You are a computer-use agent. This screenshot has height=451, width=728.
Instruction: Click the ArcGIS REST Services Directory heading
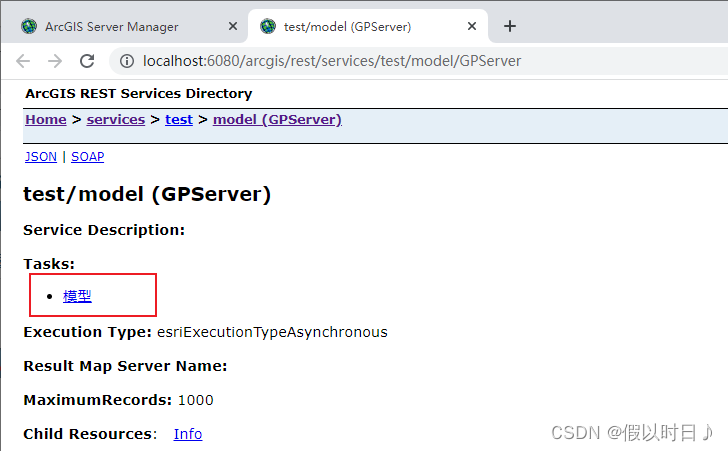pyautogui.click(x=139, y=93)
